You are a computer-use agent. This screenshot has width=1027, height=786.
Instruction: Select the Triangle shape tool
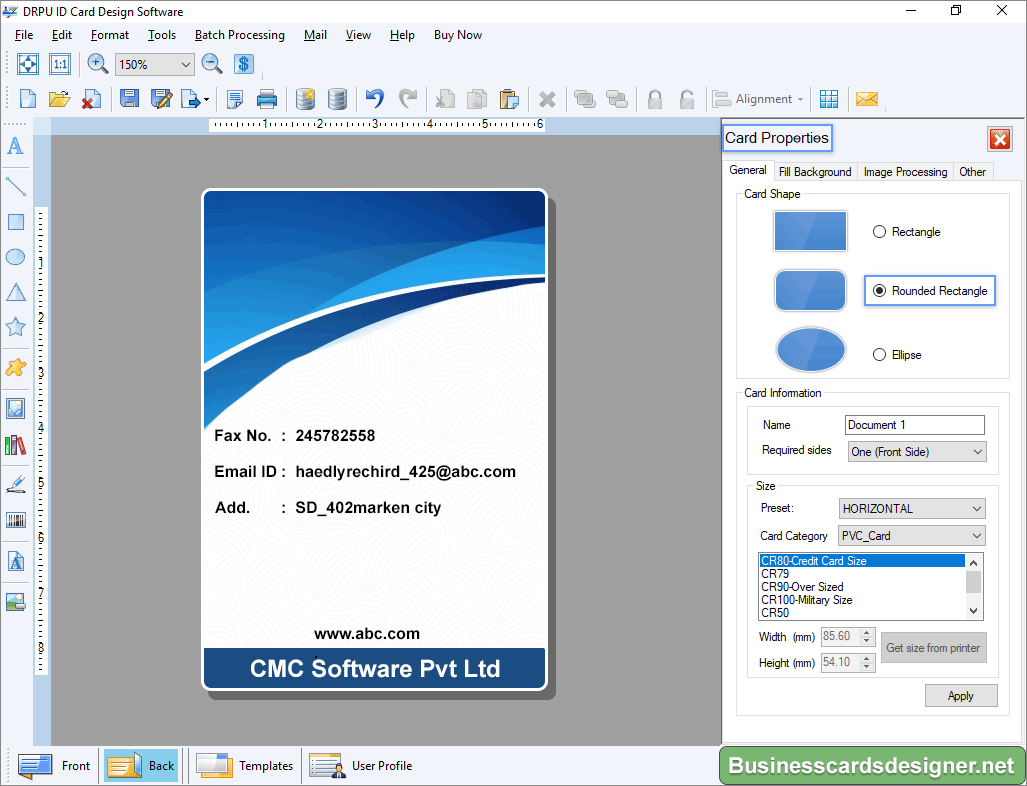coord(16,292)
